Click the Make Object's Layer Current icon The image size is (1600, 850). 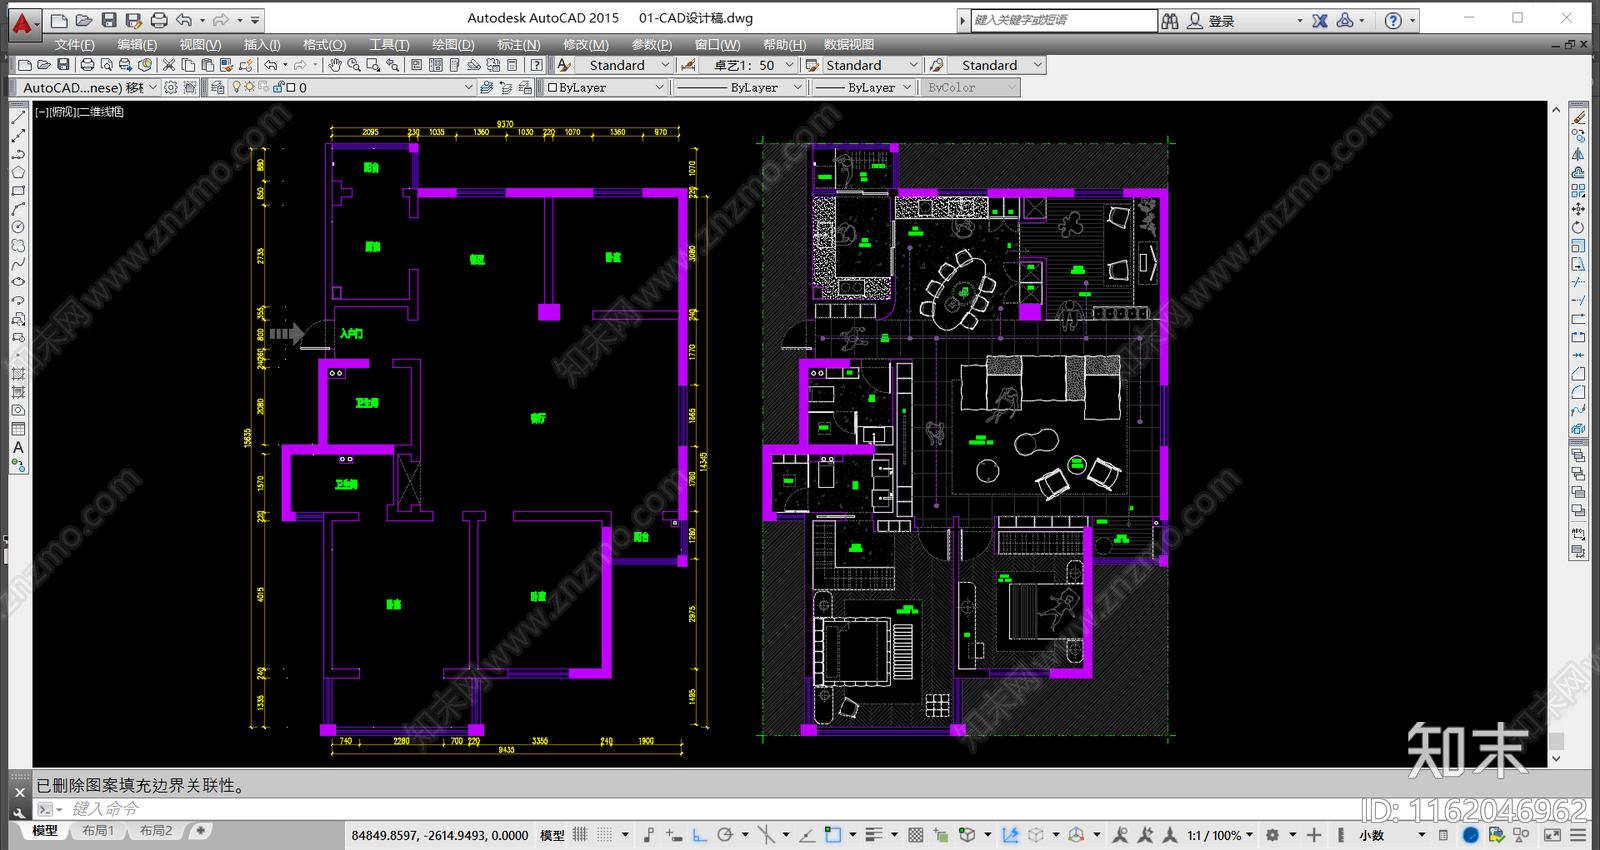(x=486, y=87)
